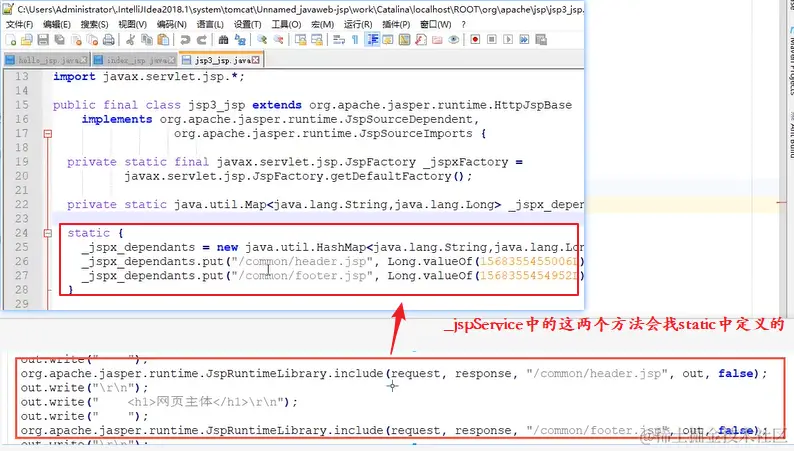Viewport: 794px width, 451px height.
Task: Collapse the static block fold on line 24
Action: tap(48, 233)
